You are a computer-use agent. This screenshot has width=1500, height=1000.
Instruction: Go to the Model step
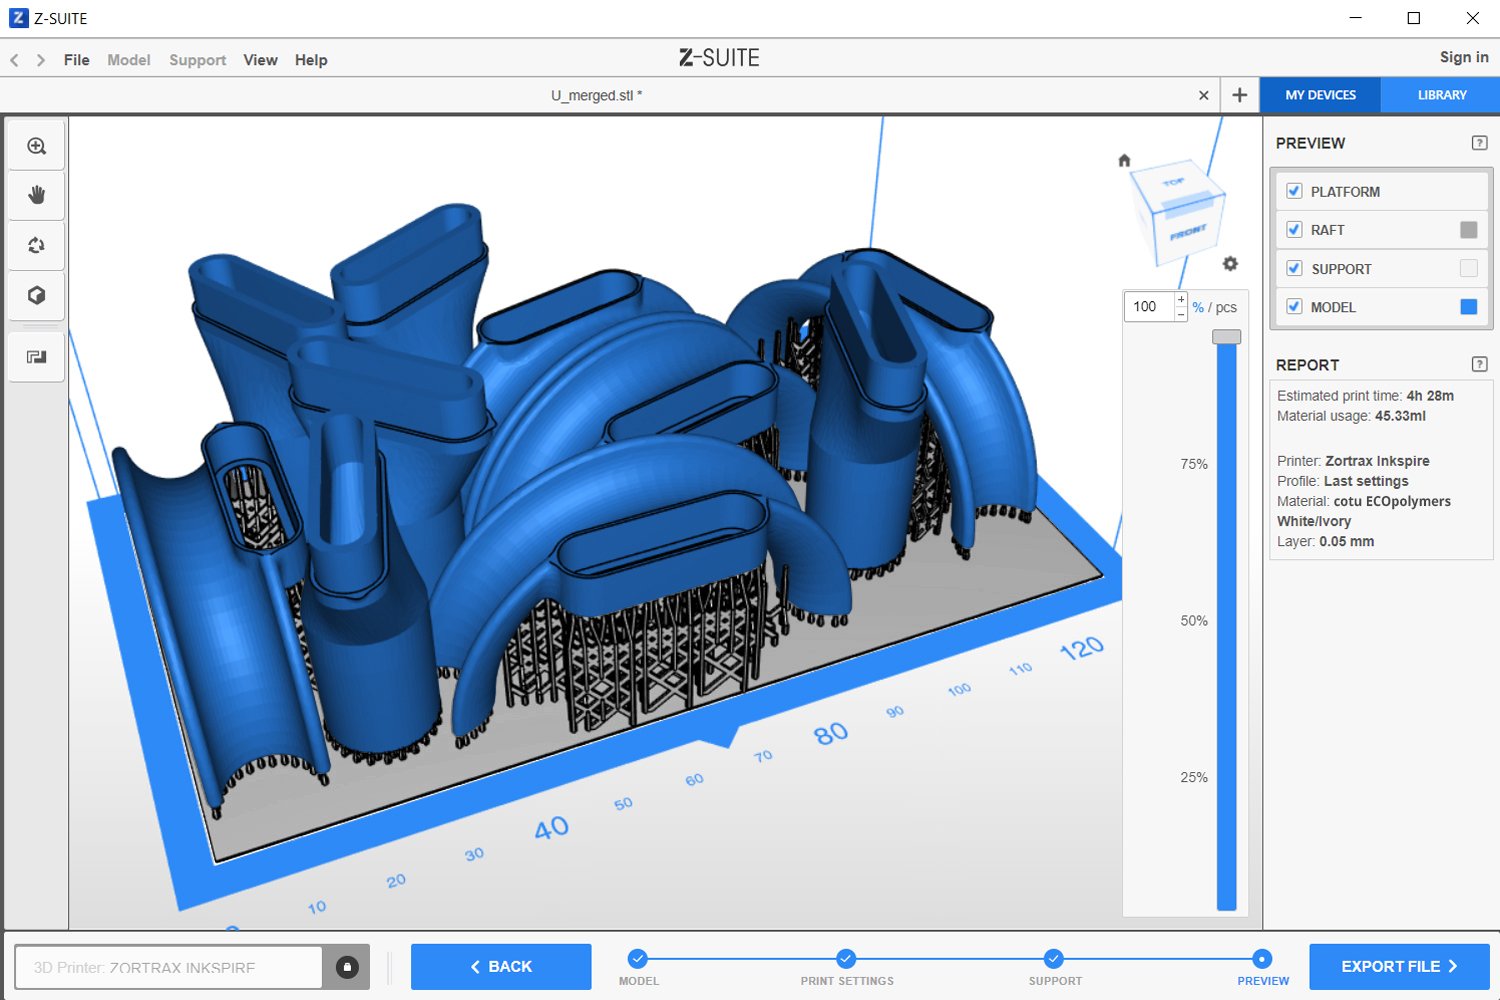(x=638, y=959)
